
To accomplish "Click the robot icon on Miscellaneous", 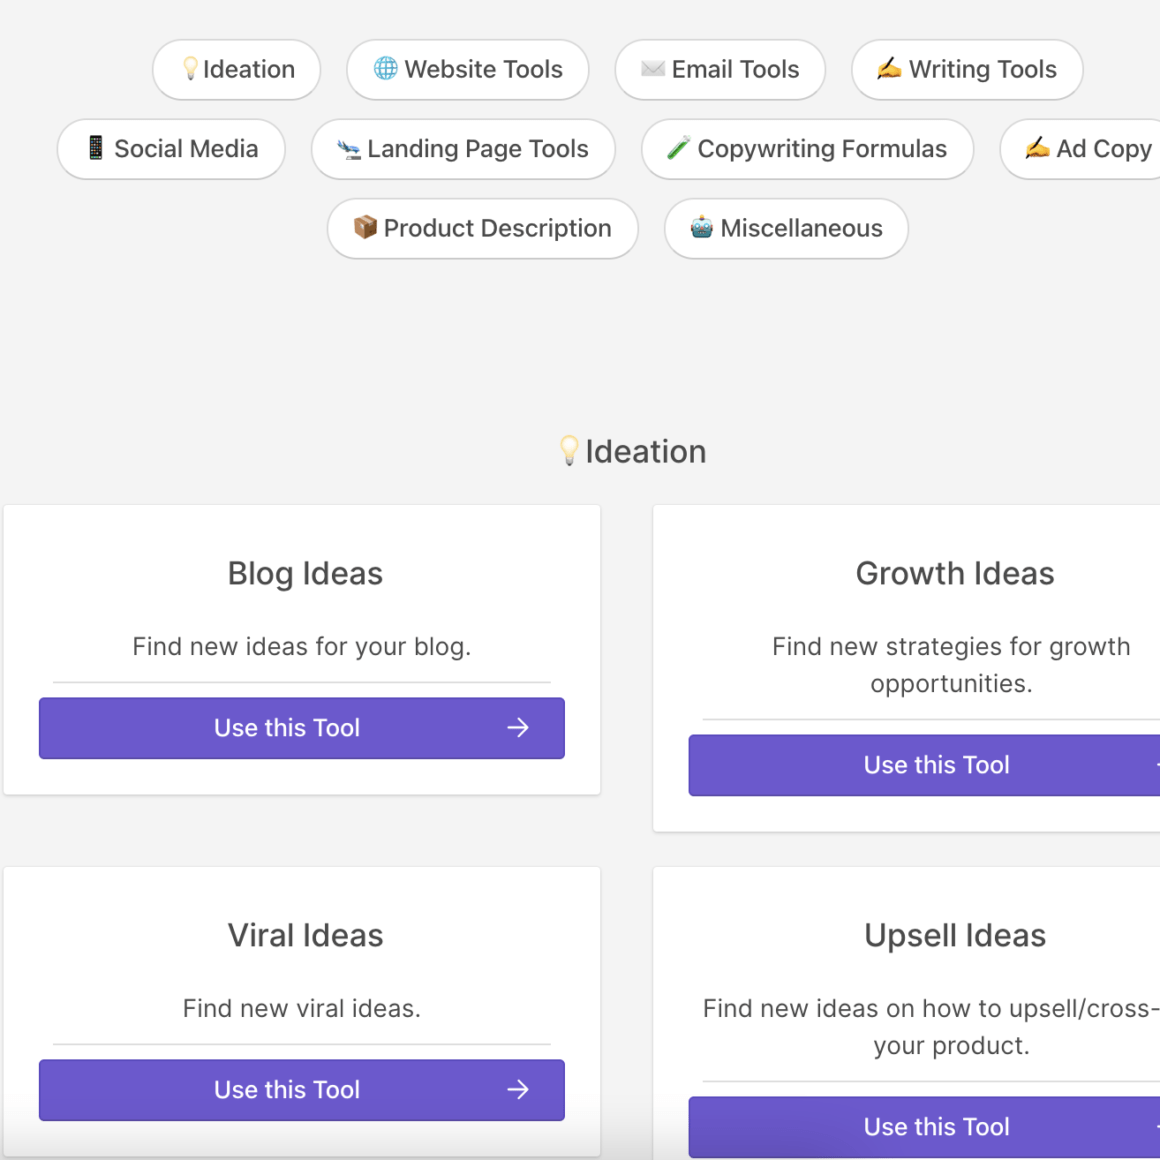I will [x=702, y=227].
